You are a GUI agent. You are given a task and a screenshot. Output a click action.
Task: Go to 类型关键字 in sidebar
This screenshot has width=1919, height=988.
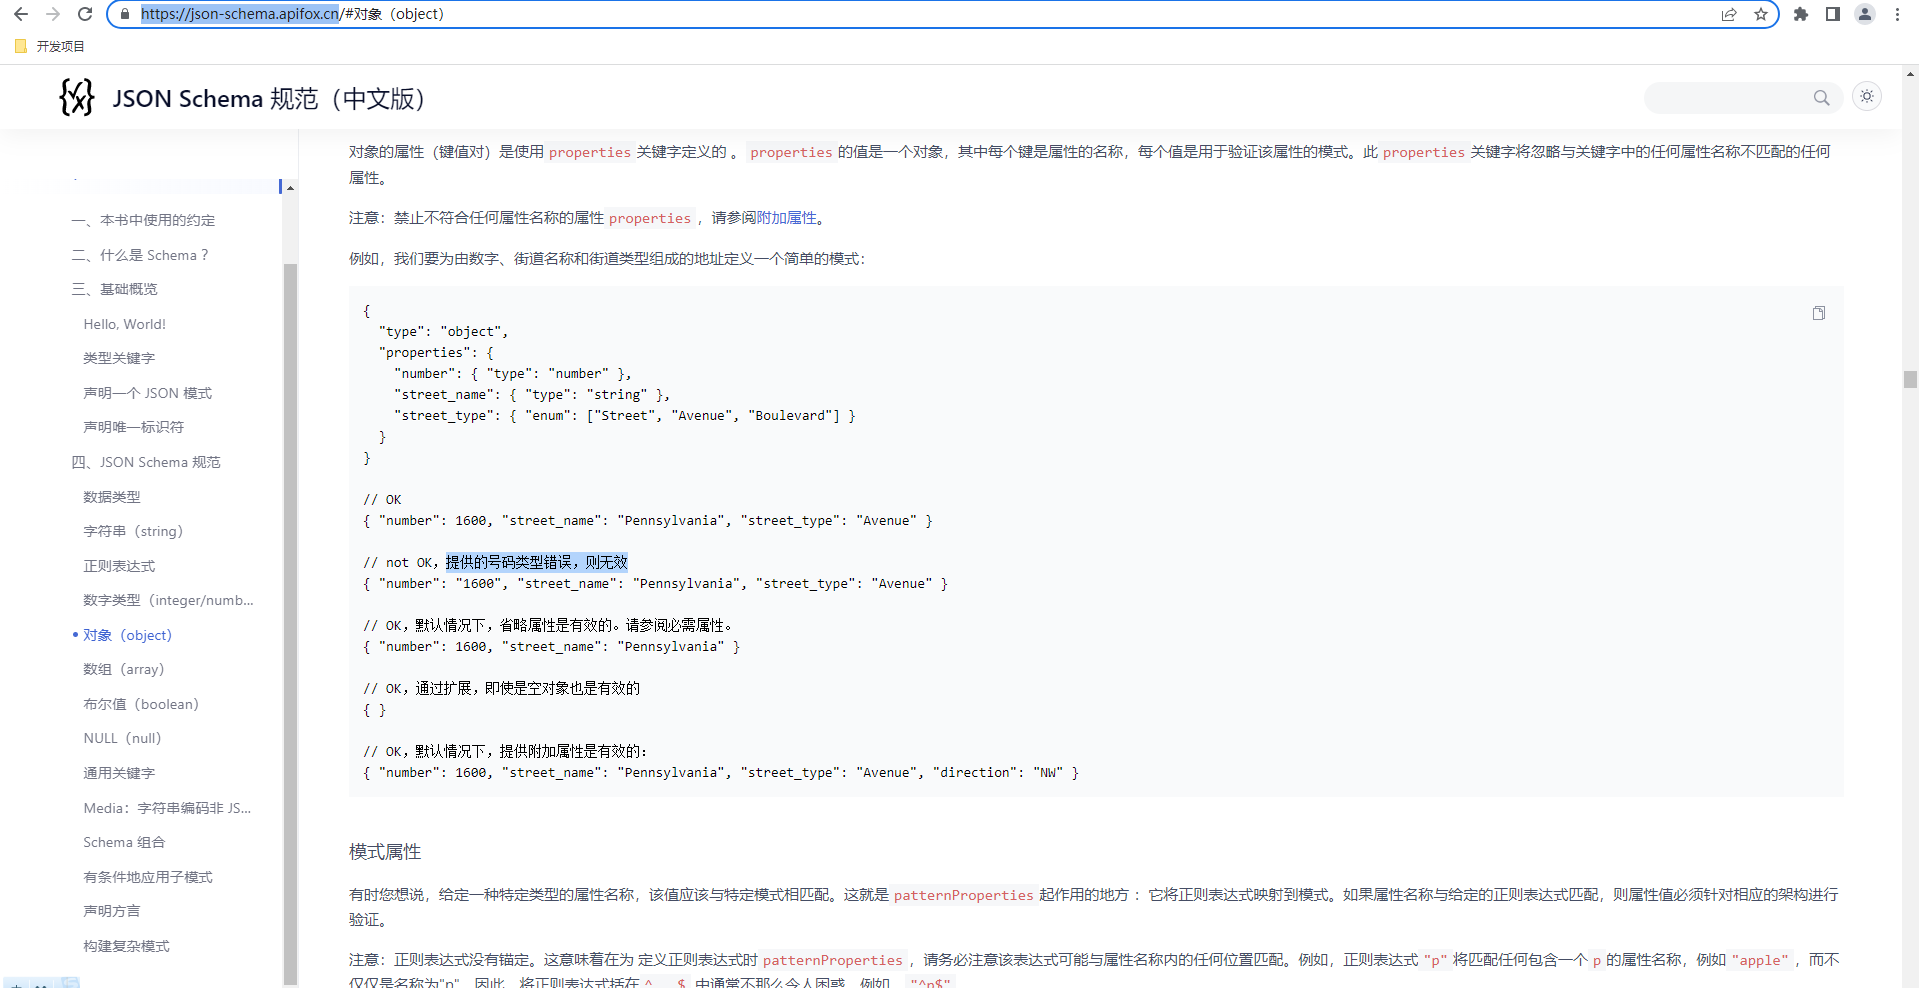(x=119, y=358)
